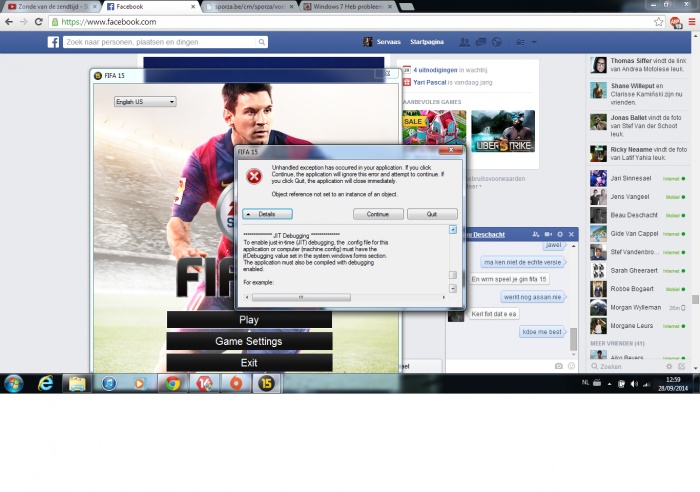The width and height of the screenshot is (700, 492).
Task: Click the address bar with facebook.com
Action: click(353, 22)
